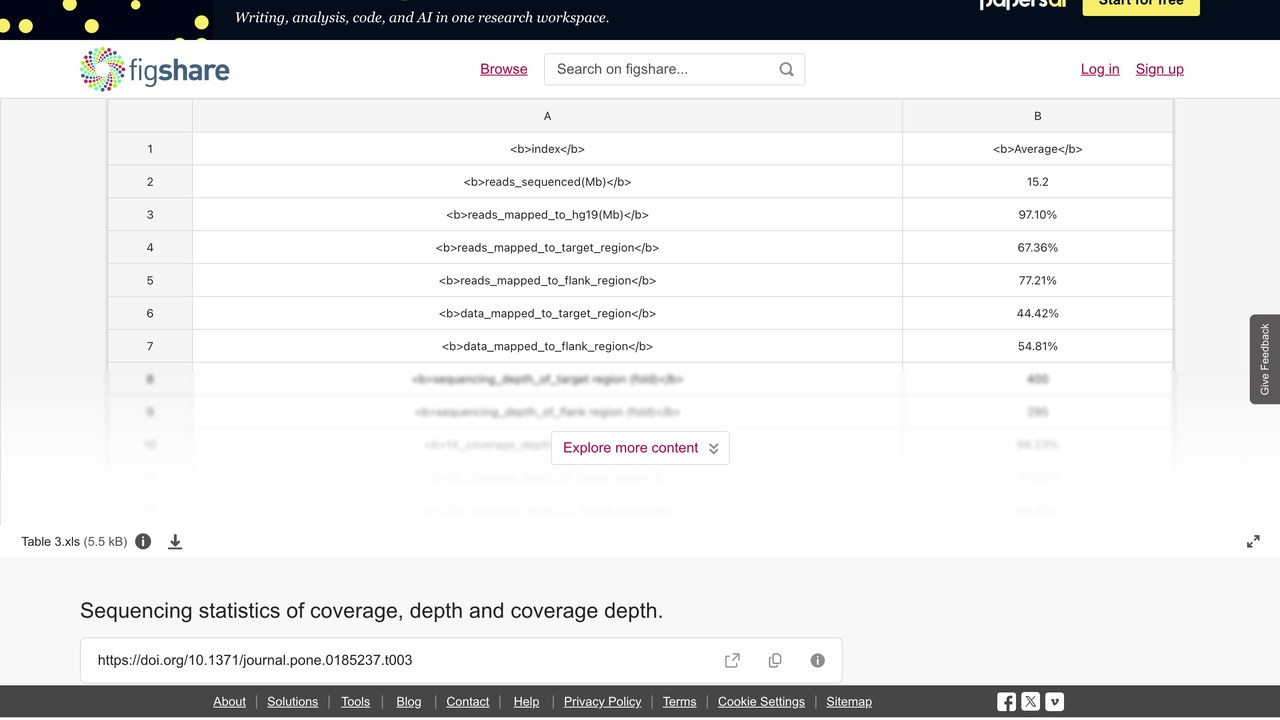Open Give Feedback side tab
Viewport: 1280px width, 720px height.
pyautogui.click(x=1265, y=359)
